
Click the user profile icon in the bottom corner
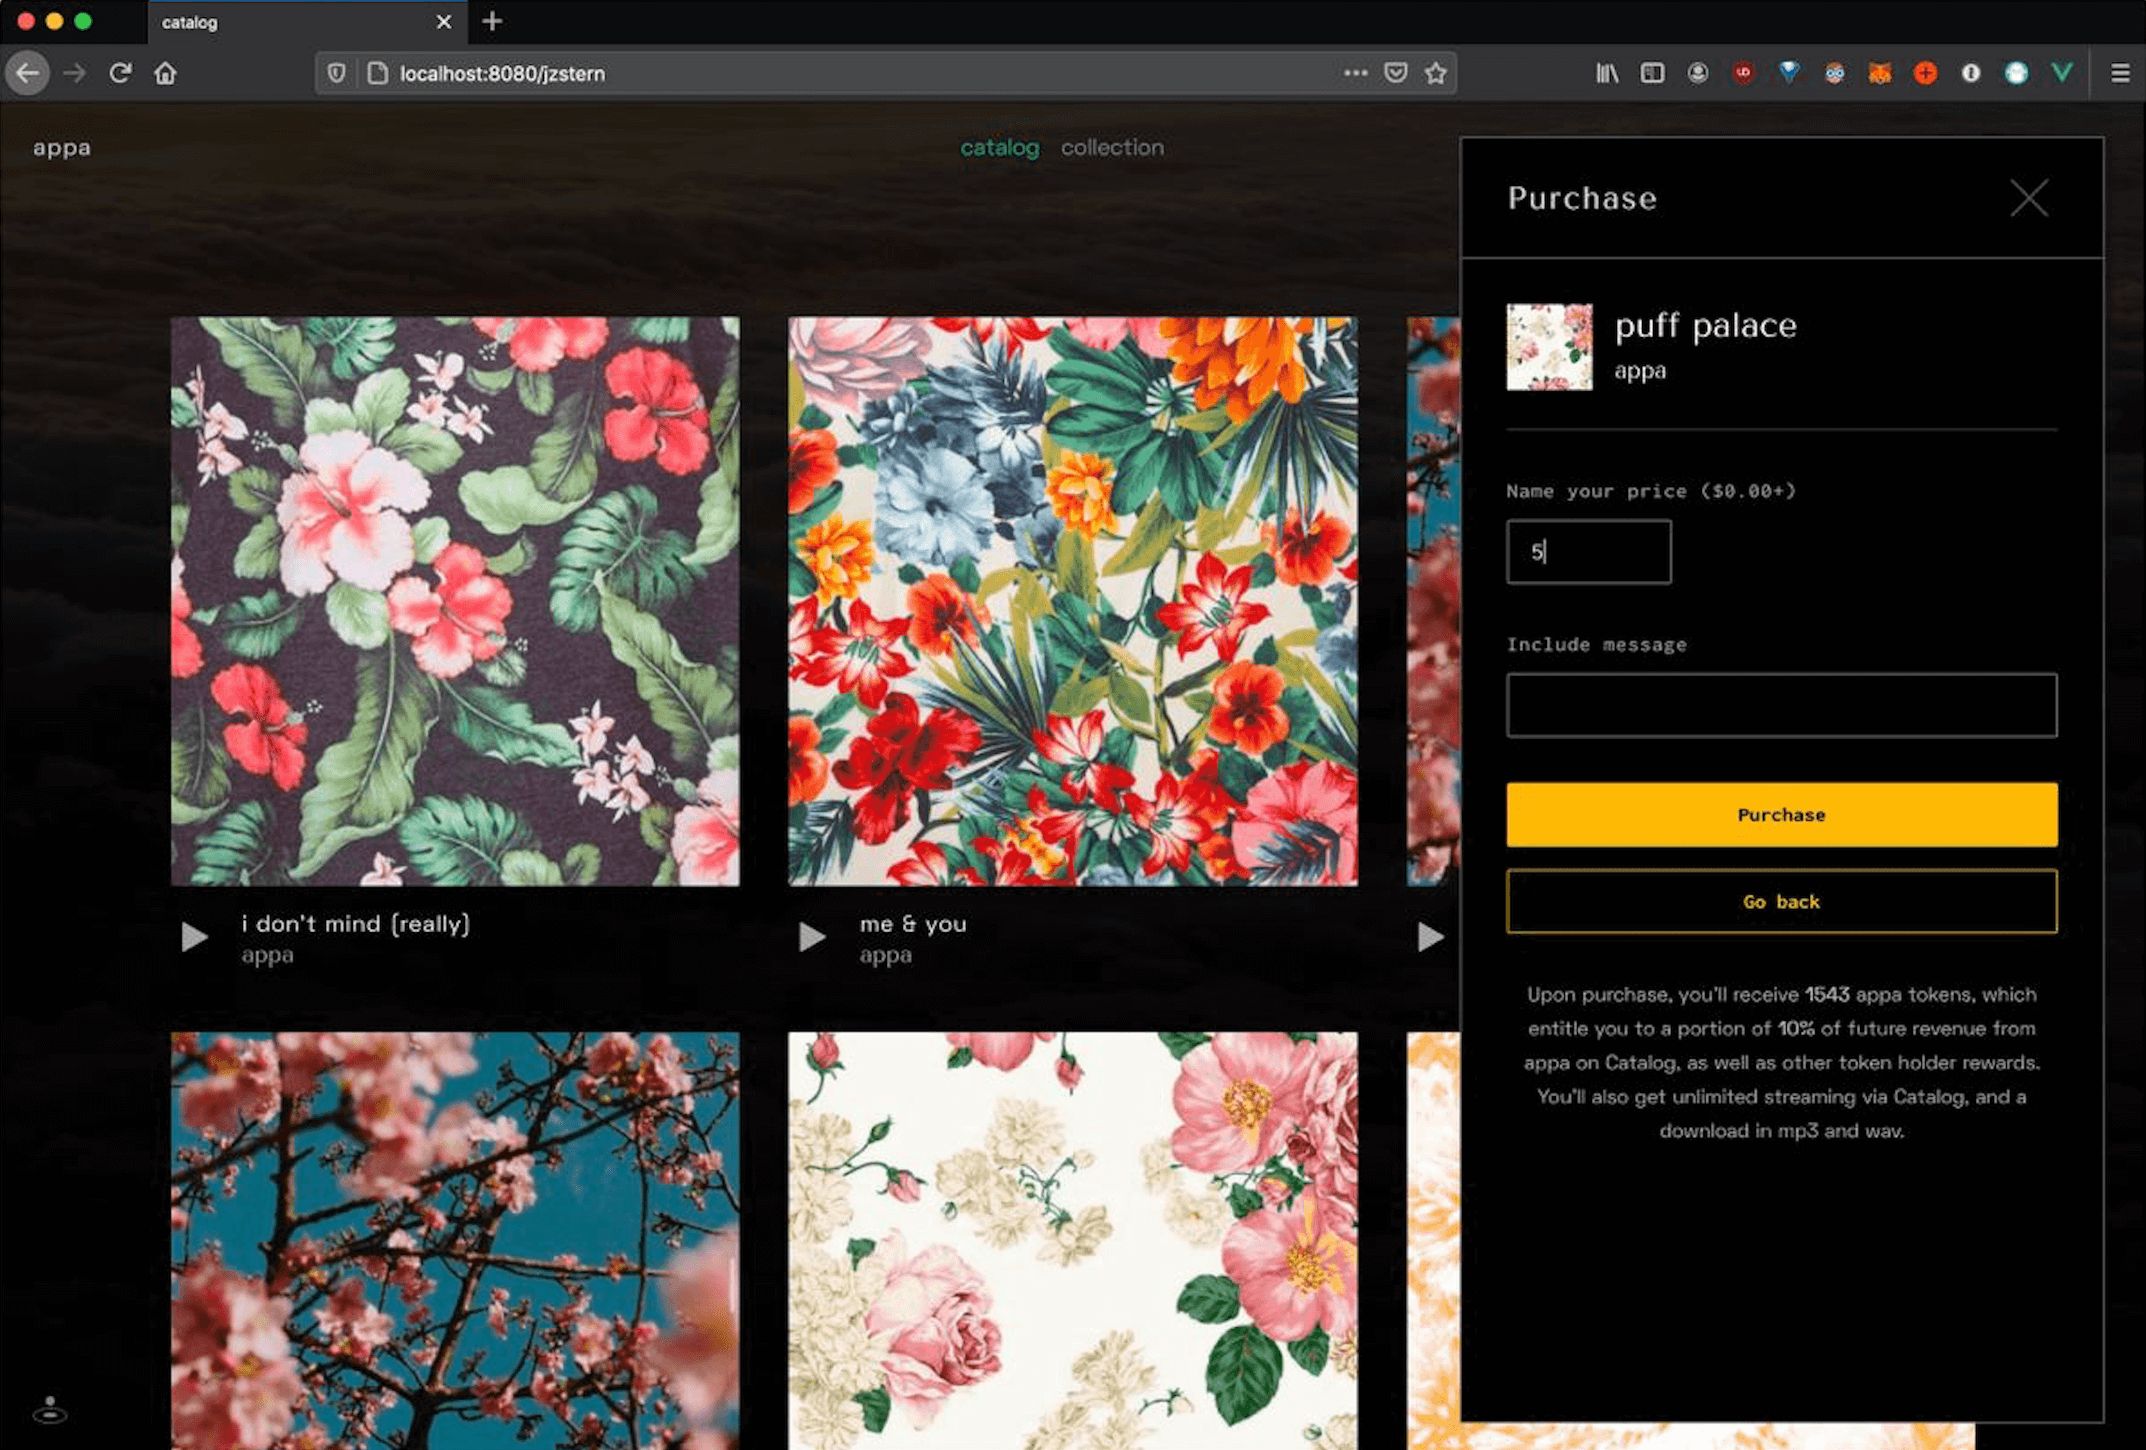[x=50, y=1410]
